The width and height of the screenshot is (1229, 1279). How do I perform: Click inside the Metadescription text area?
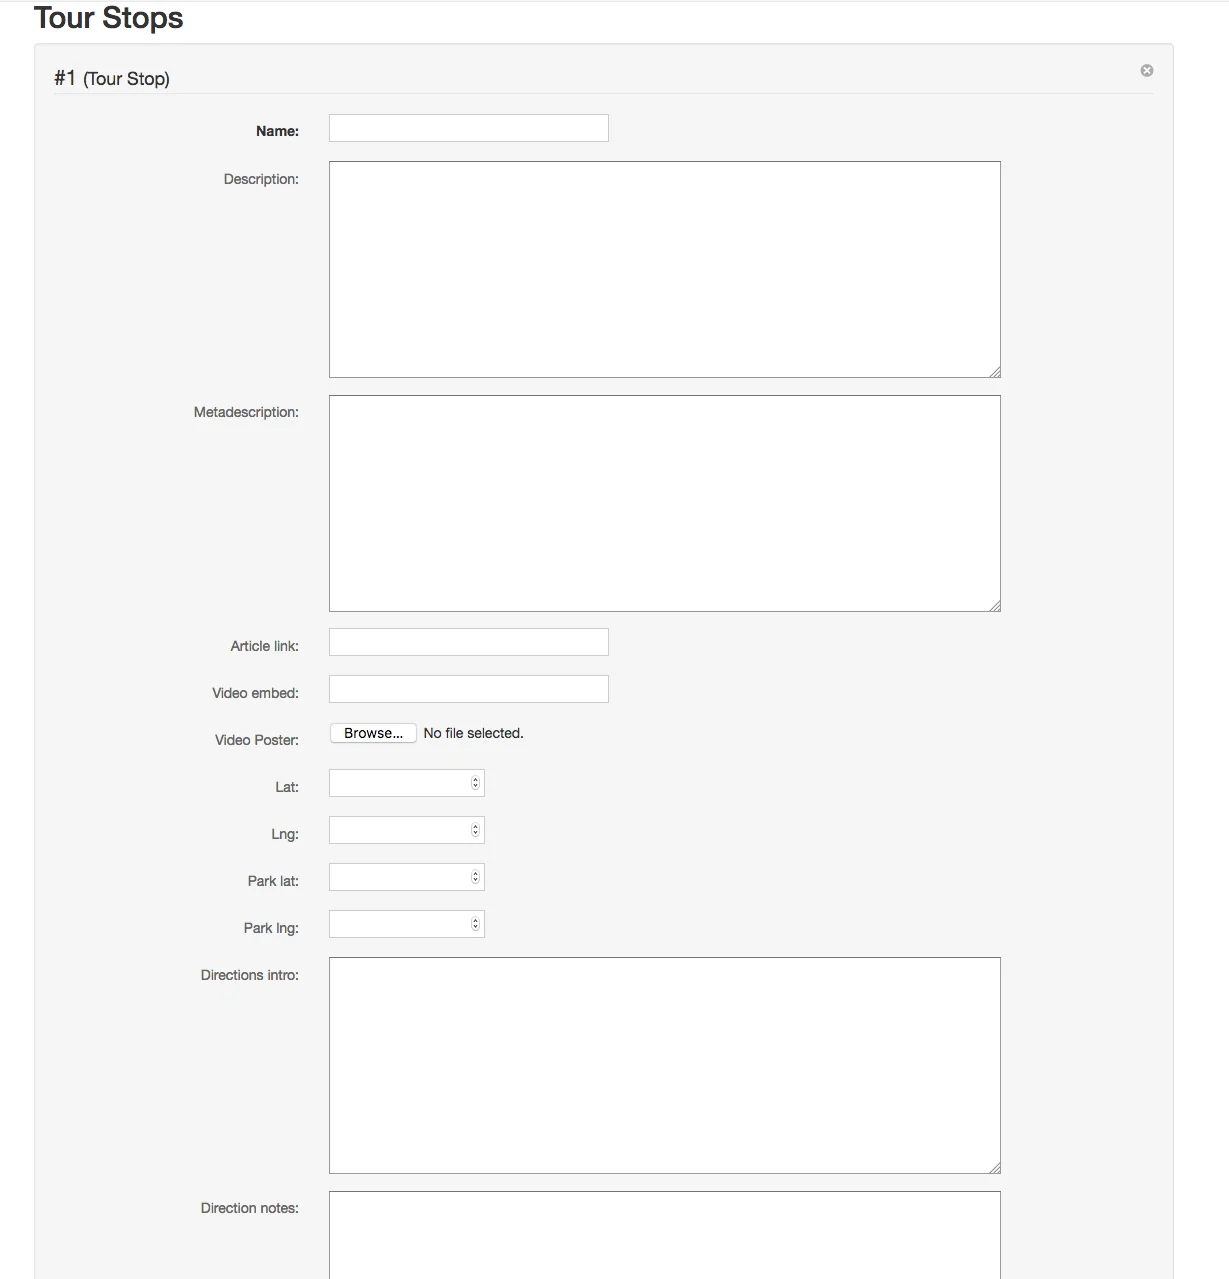(665, 503)
